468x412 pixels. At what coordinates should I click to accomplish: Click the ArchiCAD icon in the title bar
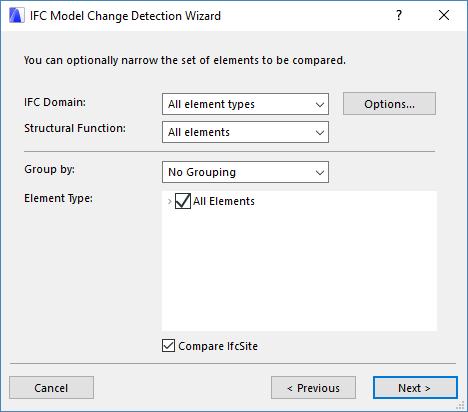click(x=16, y=16)
